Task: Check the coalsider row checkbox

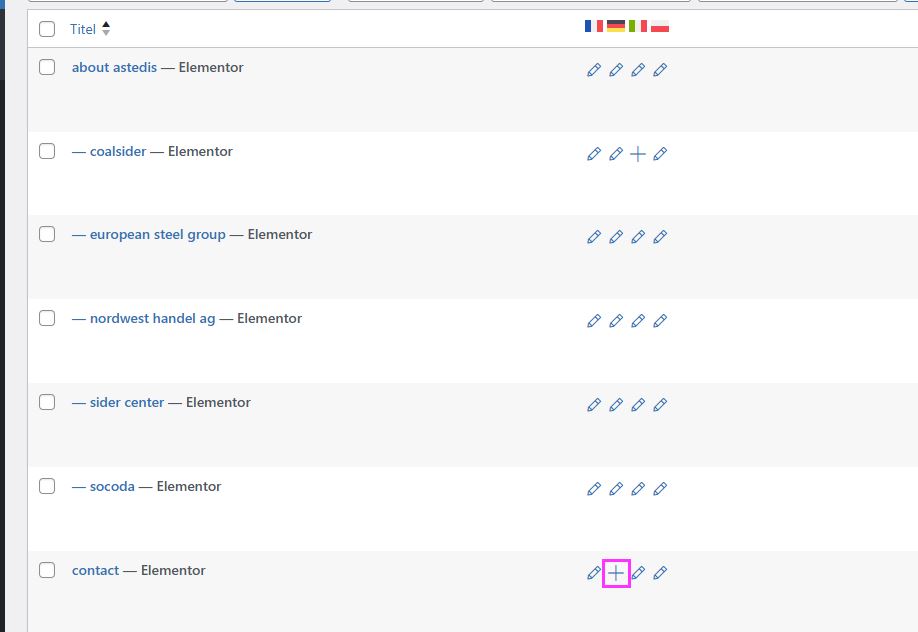Action: pyautogui.click(x=47, y=151)
